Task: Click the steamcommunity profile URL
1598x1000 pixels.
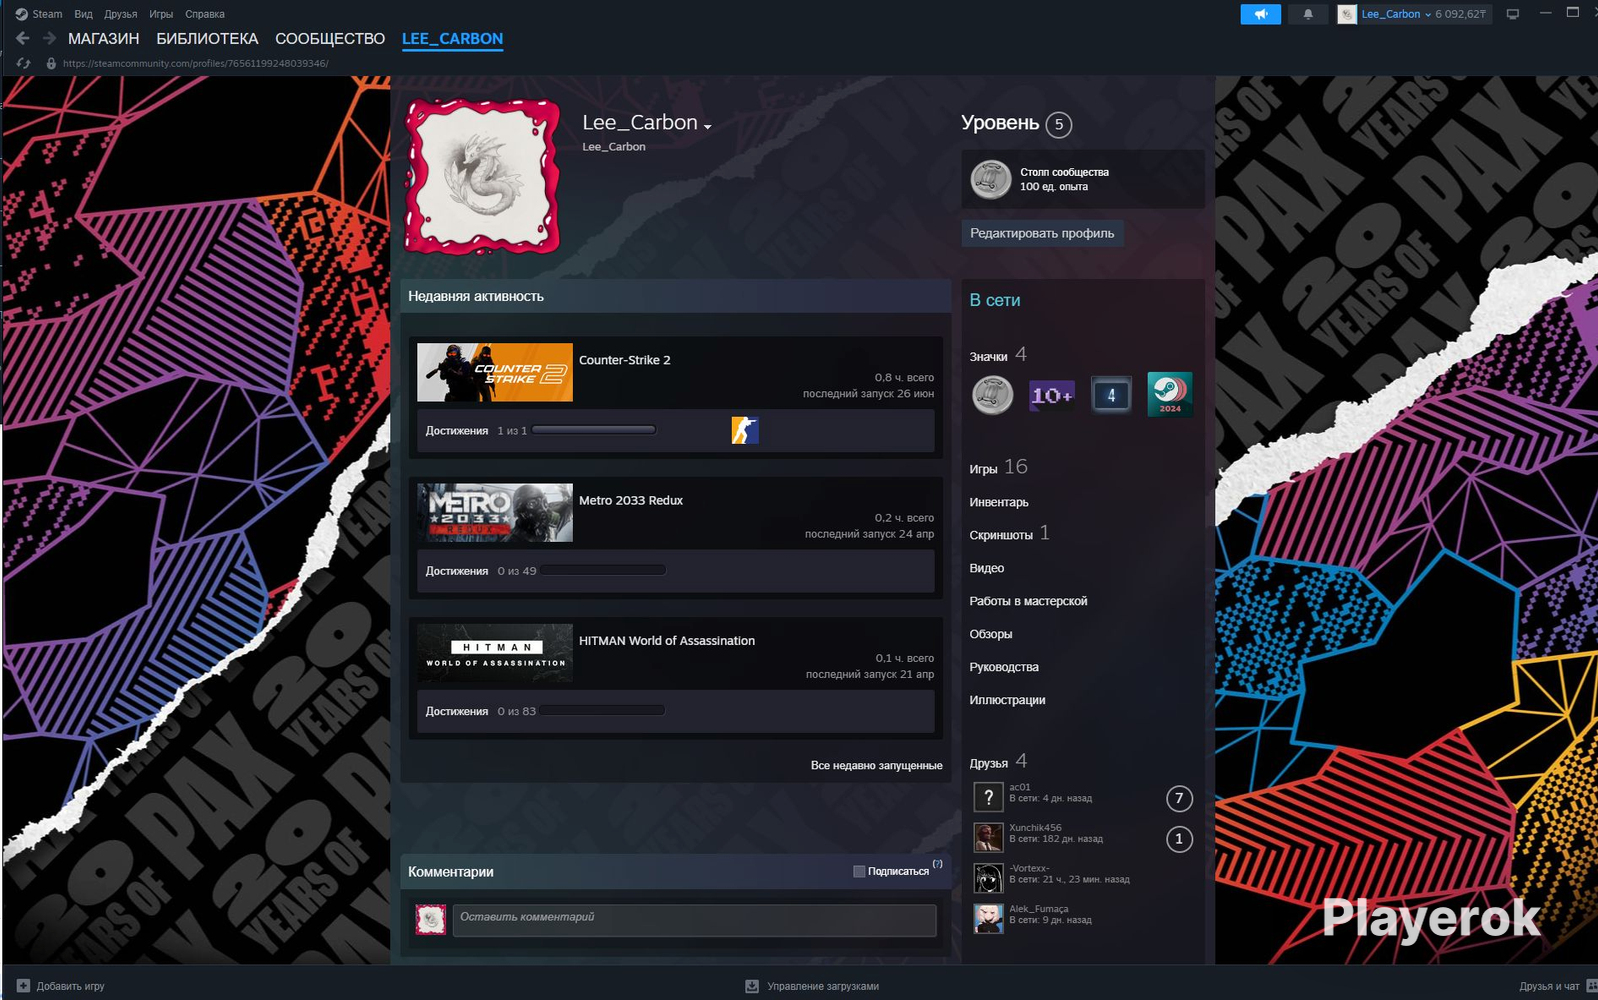Action: click(195, 63)
